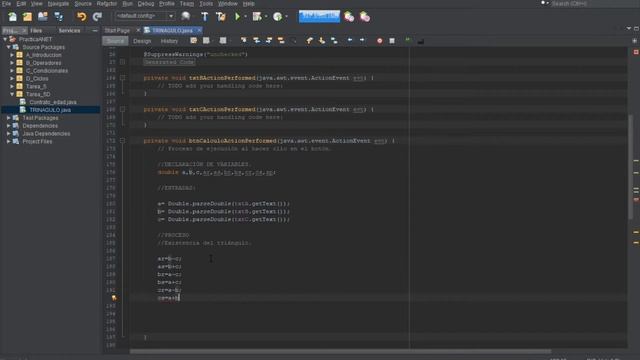This screenshot has height=360, width=640.
Task: Open the Refactor menu
Action: tap(107, 3)
